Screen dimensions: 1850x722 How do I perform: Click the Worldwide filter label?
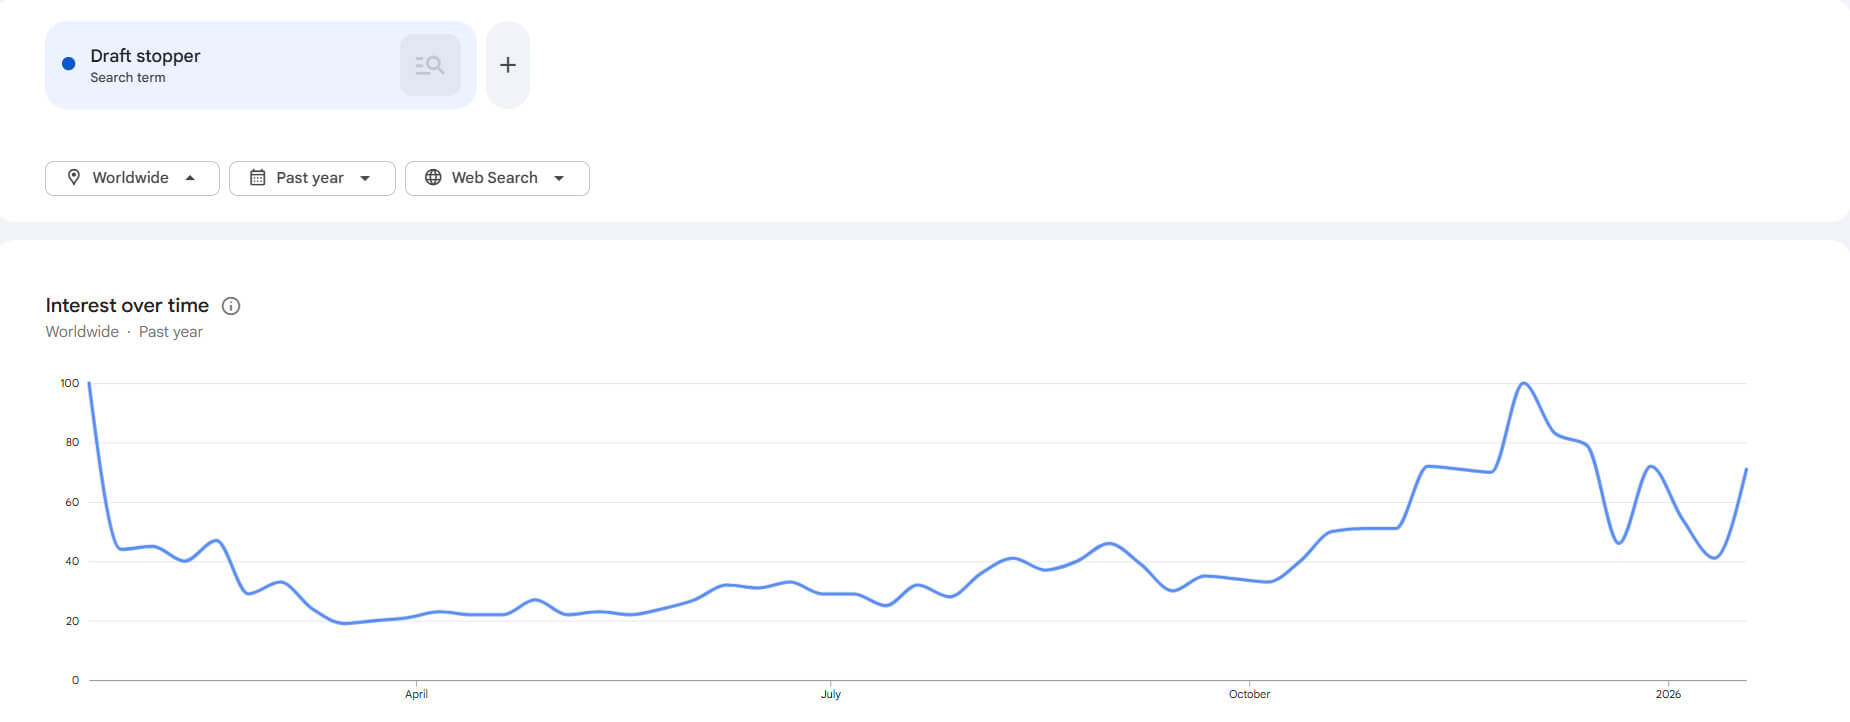coord(130,177)
